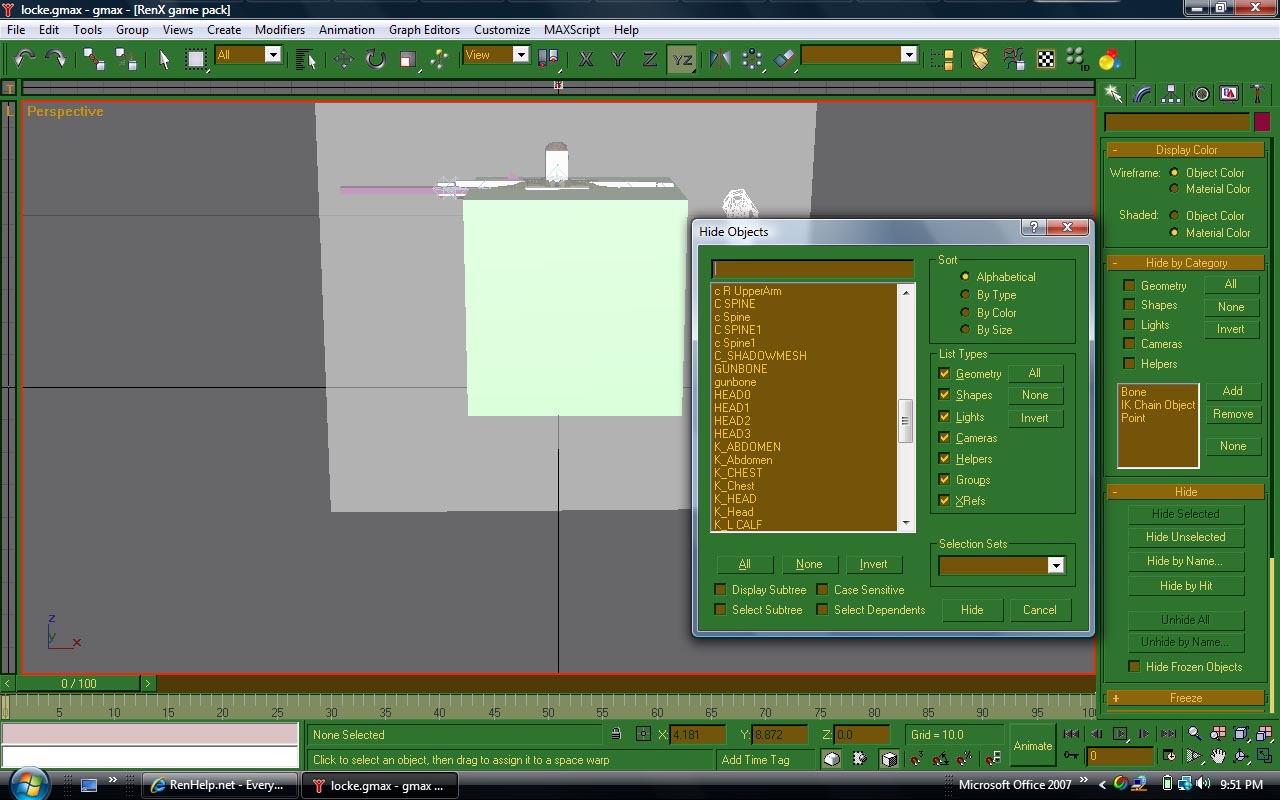Image resolution: width=1280 pixels, height=800 pixels.
Task: Click the Mirror Selected Objects icon
Action: [720, 59]
